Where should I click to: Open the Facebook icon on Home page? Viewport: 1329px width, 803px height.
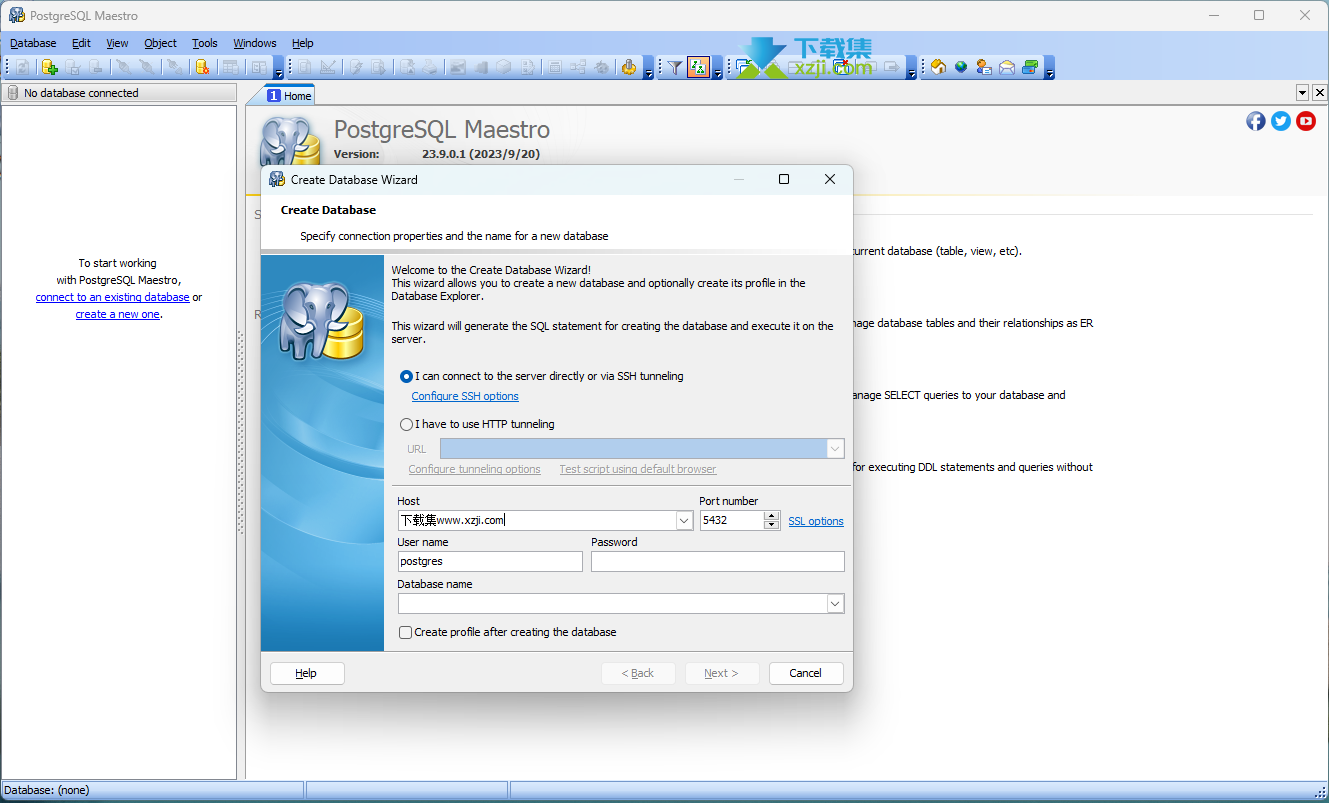pos(1256,121)
